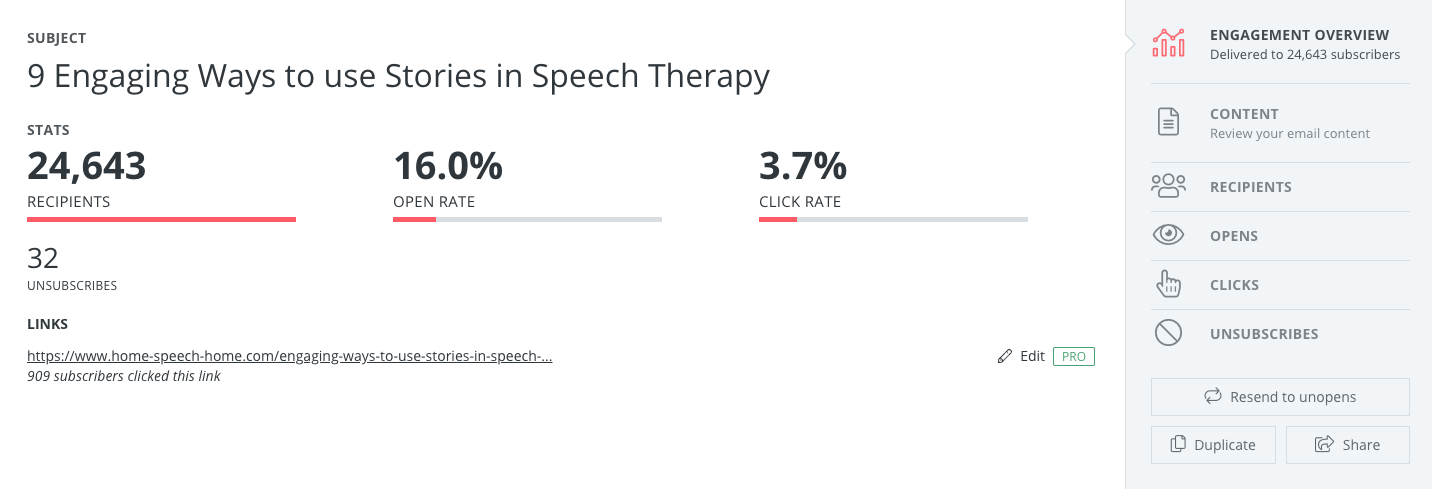
Task: Select the Recipients people icon
Action: [x=1168, y=186]
